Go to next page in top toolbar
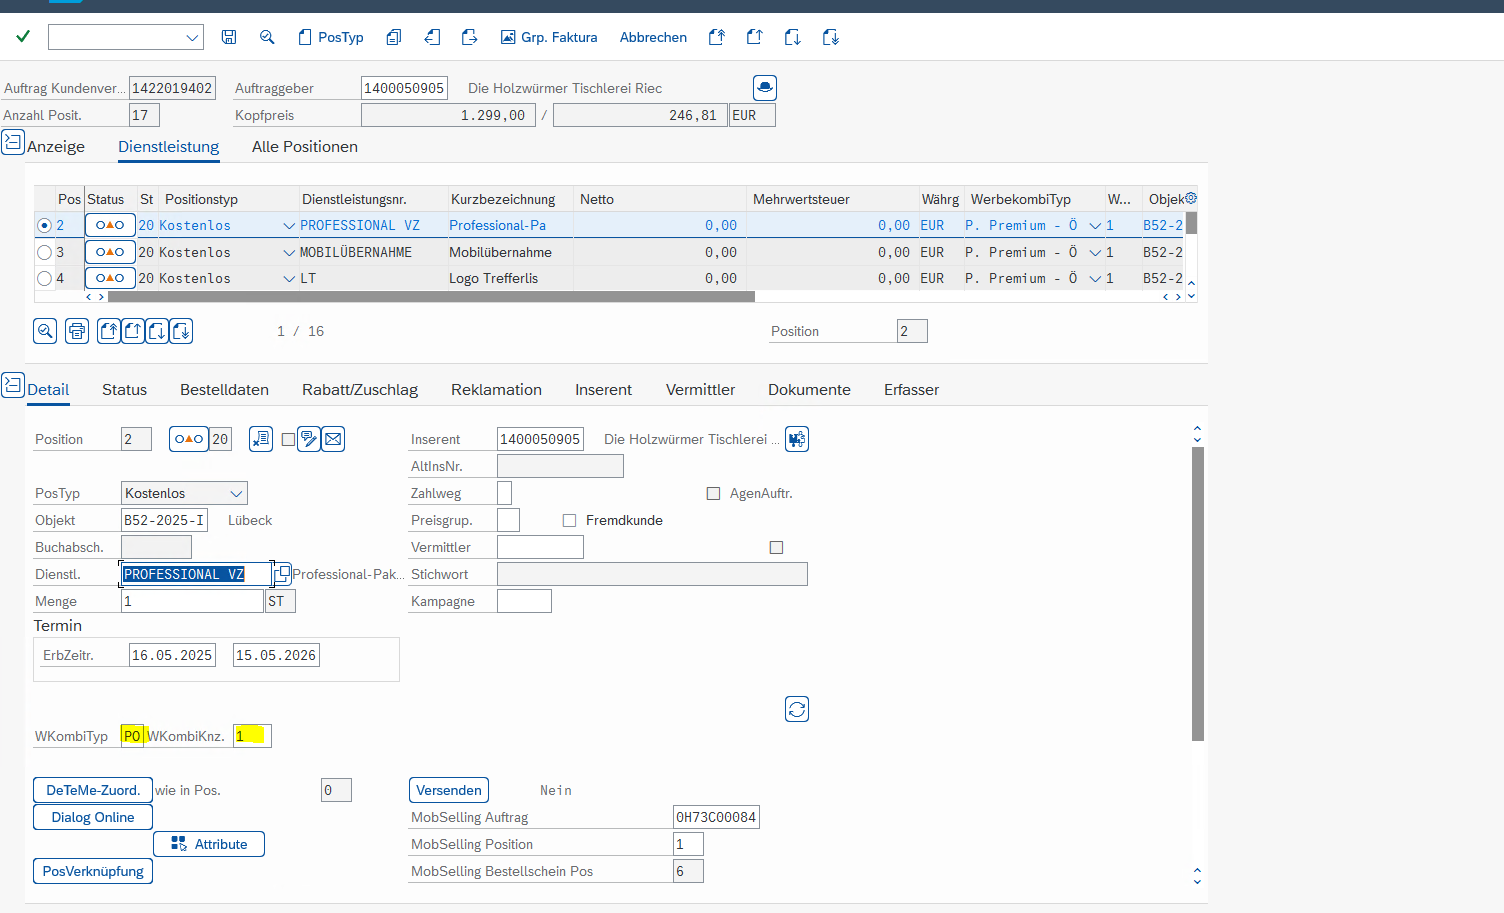 [793, 37]
